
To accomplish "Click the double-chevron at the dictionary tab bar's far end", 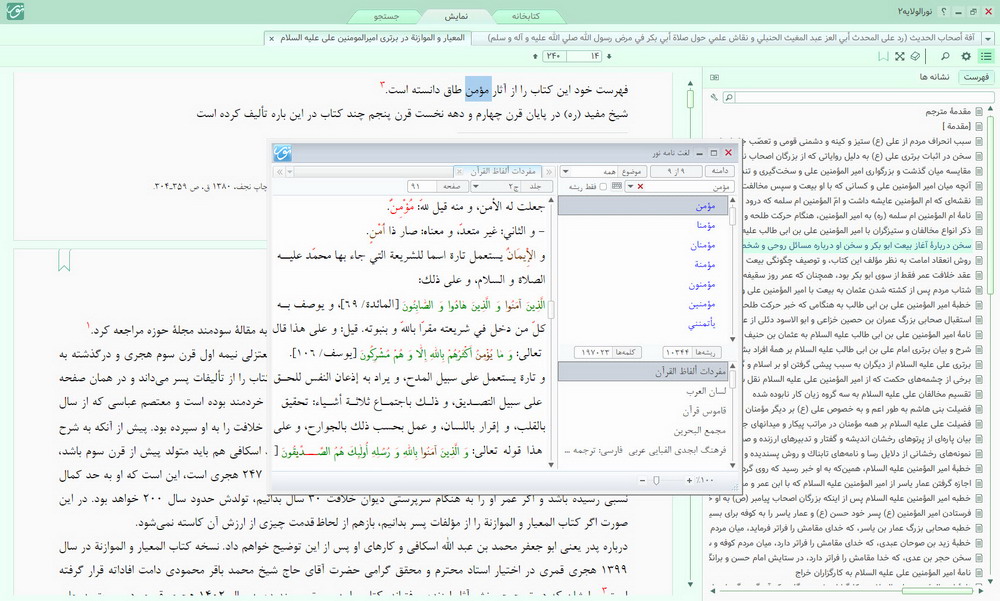I will click(x=280, y=172).
